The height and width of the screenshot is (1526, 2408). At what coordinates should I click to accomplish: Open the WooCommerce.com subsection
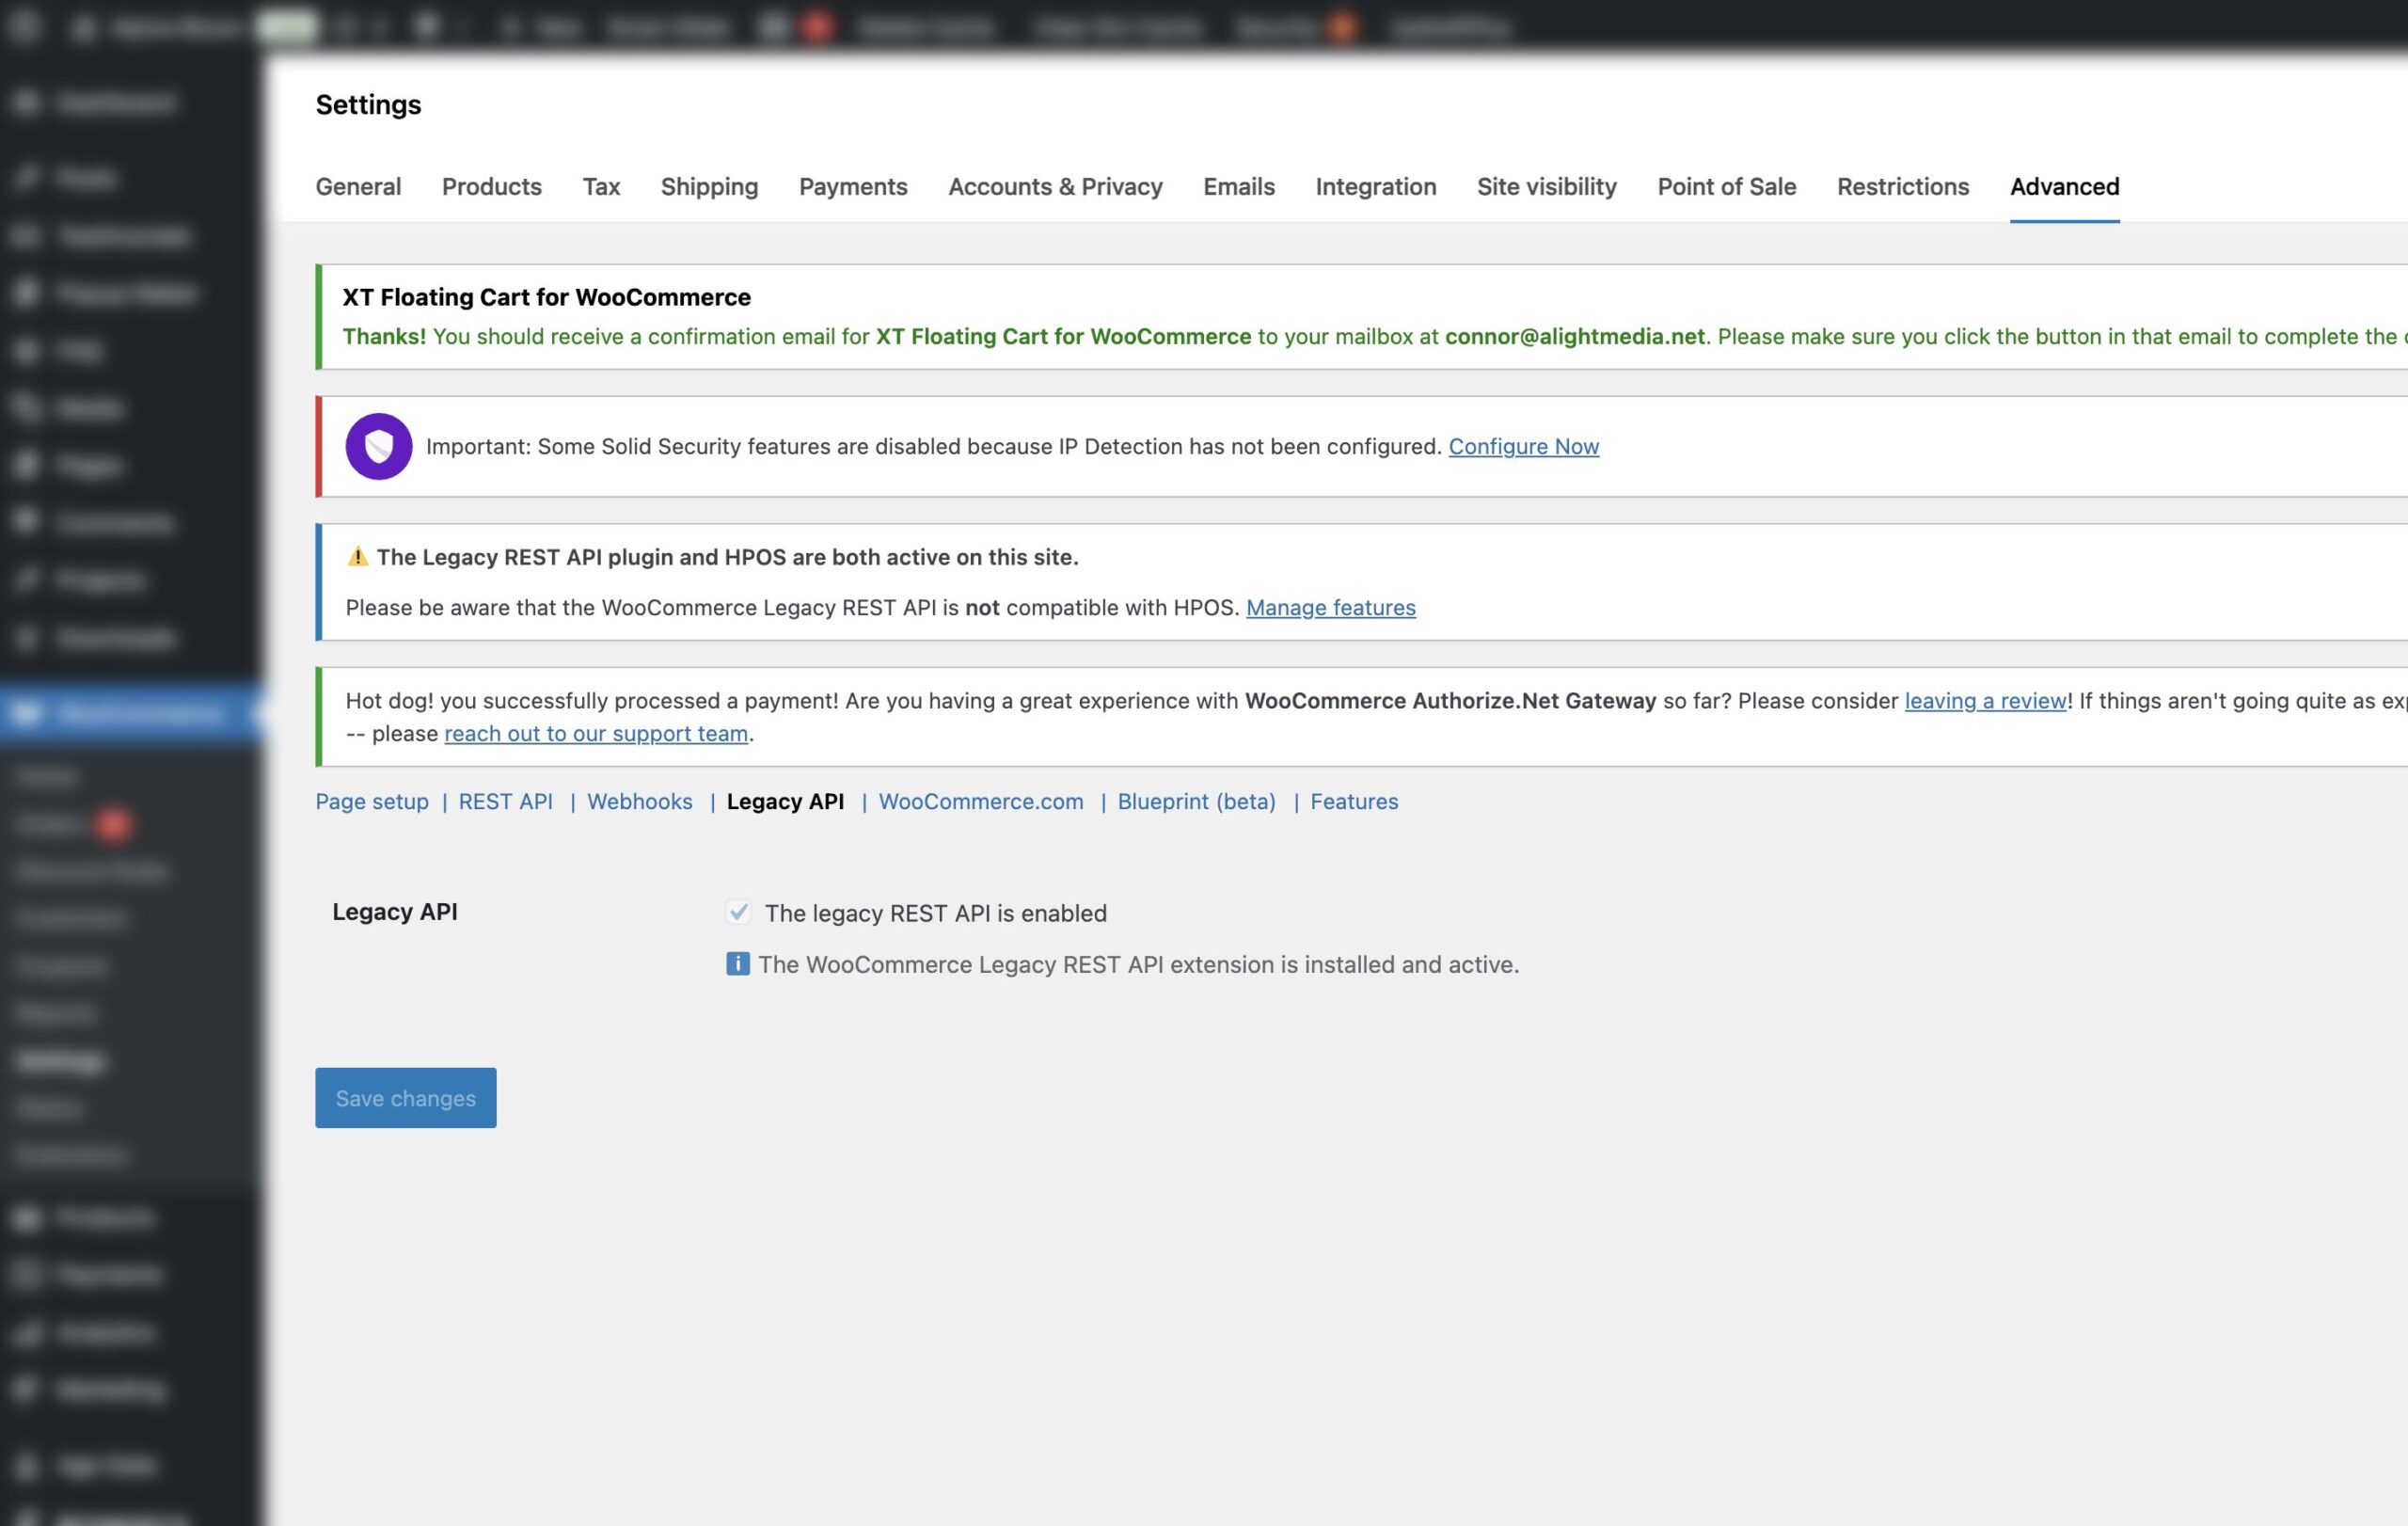[980, 801]
